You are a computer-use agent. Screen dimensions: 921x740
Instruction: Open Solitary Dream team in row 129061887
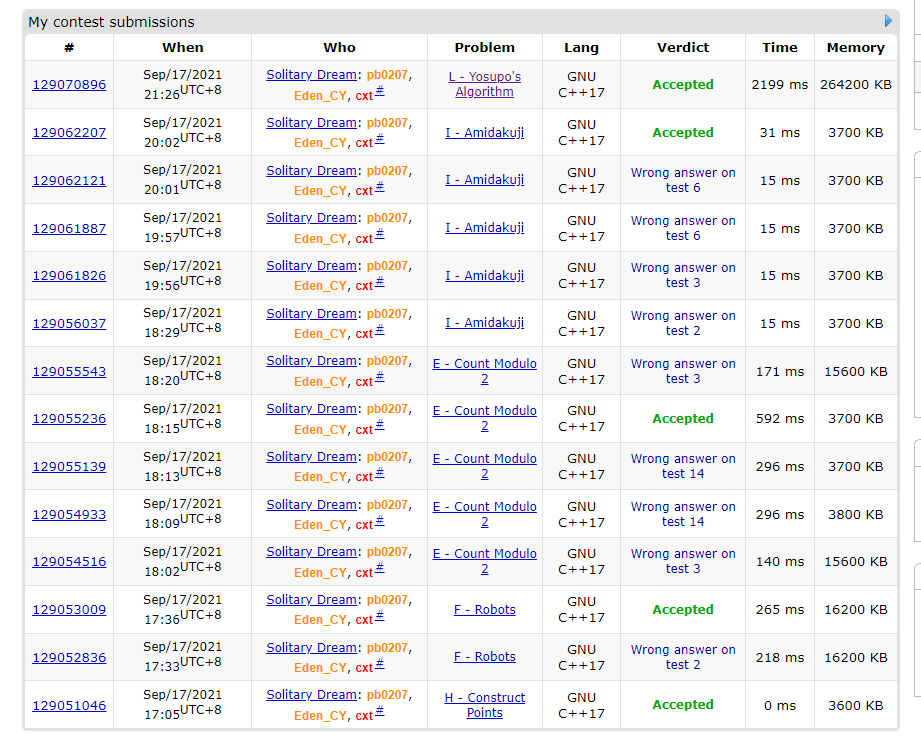[x=311, y=218]
